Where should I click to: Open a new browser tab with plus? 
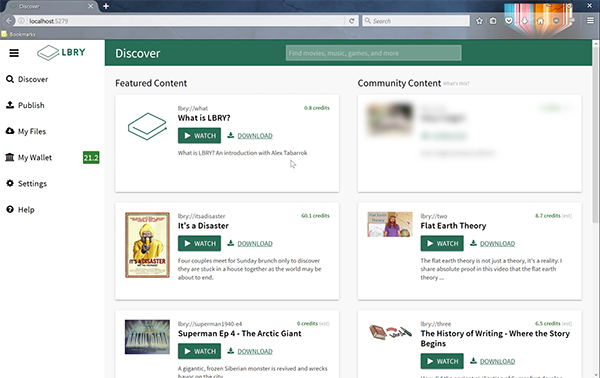106,6
